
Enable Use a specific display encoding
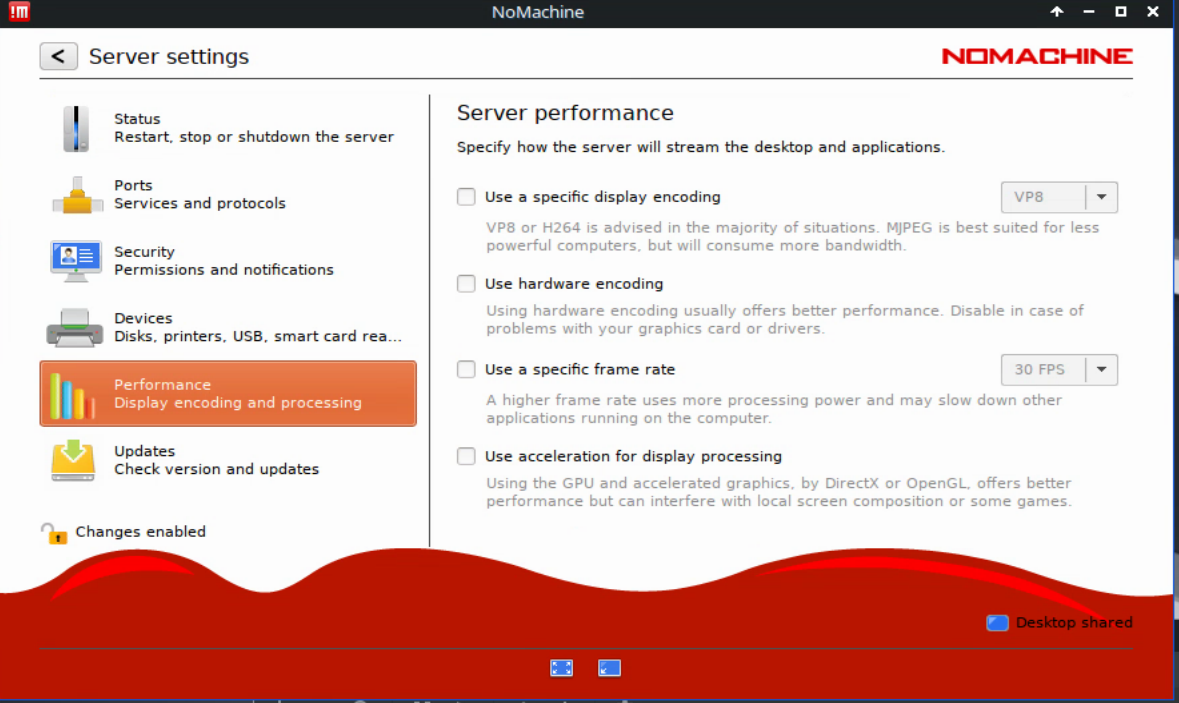[x=466, y=197]
